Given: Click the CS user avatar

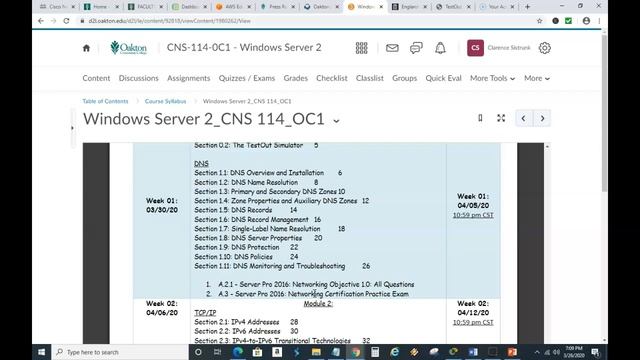Looking at the screenshot, I should click(475, 48).
